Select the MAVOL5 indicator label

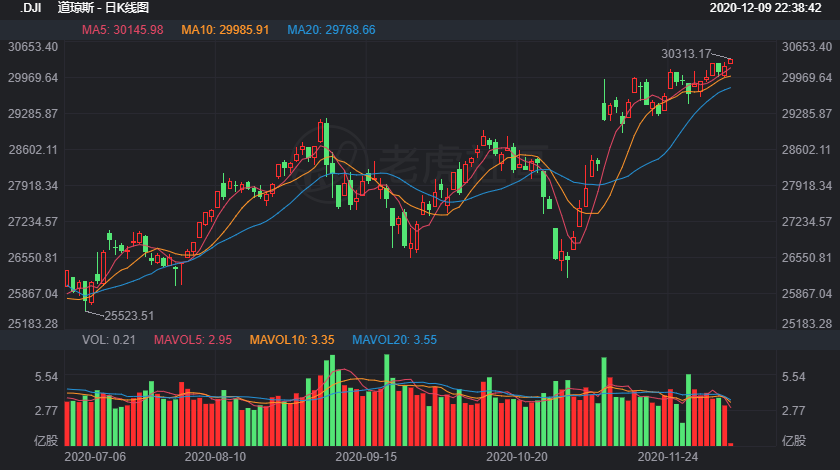tap(192, 340)
